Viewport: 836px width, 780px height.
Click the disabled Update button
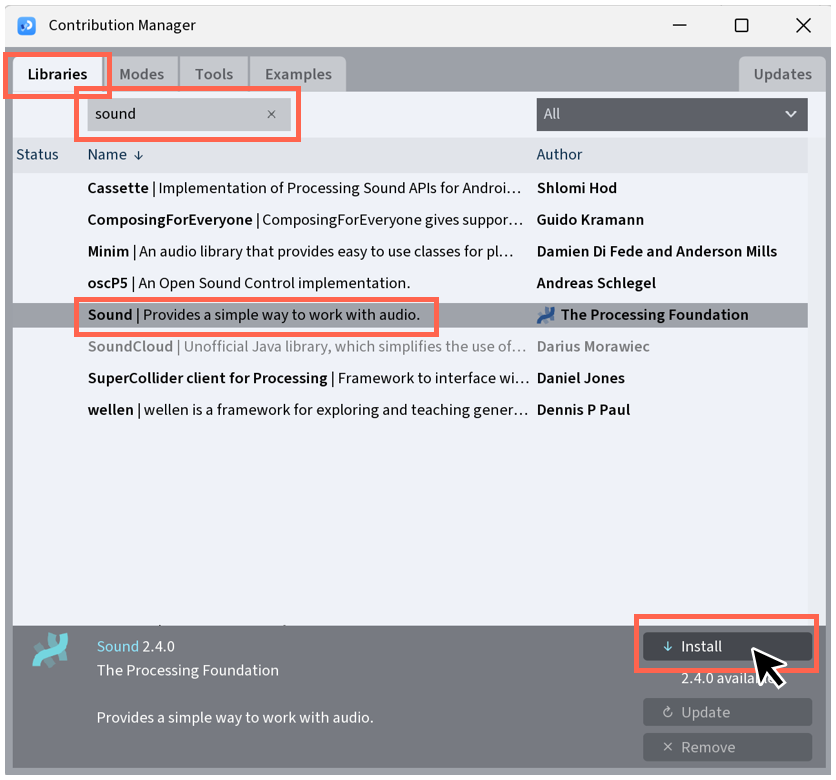[x=727, y=712]
